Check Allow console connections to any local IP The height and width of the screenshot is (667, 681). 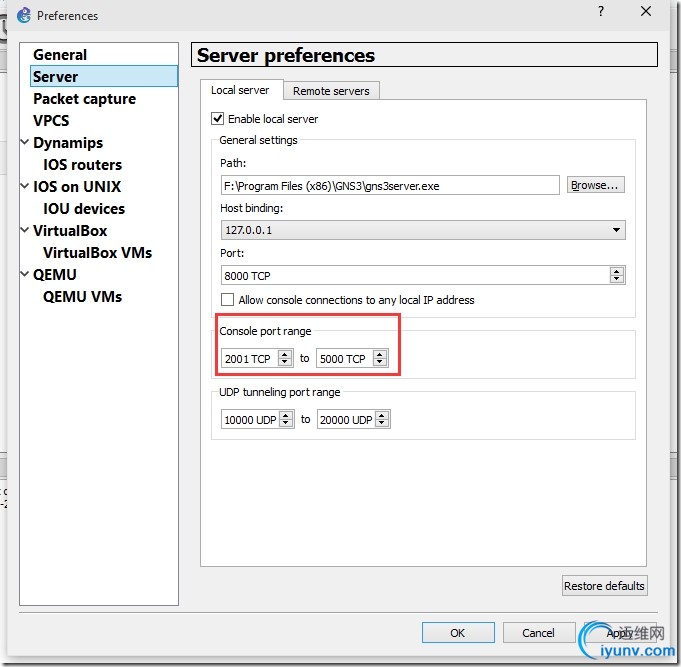(x=227, y=300)
